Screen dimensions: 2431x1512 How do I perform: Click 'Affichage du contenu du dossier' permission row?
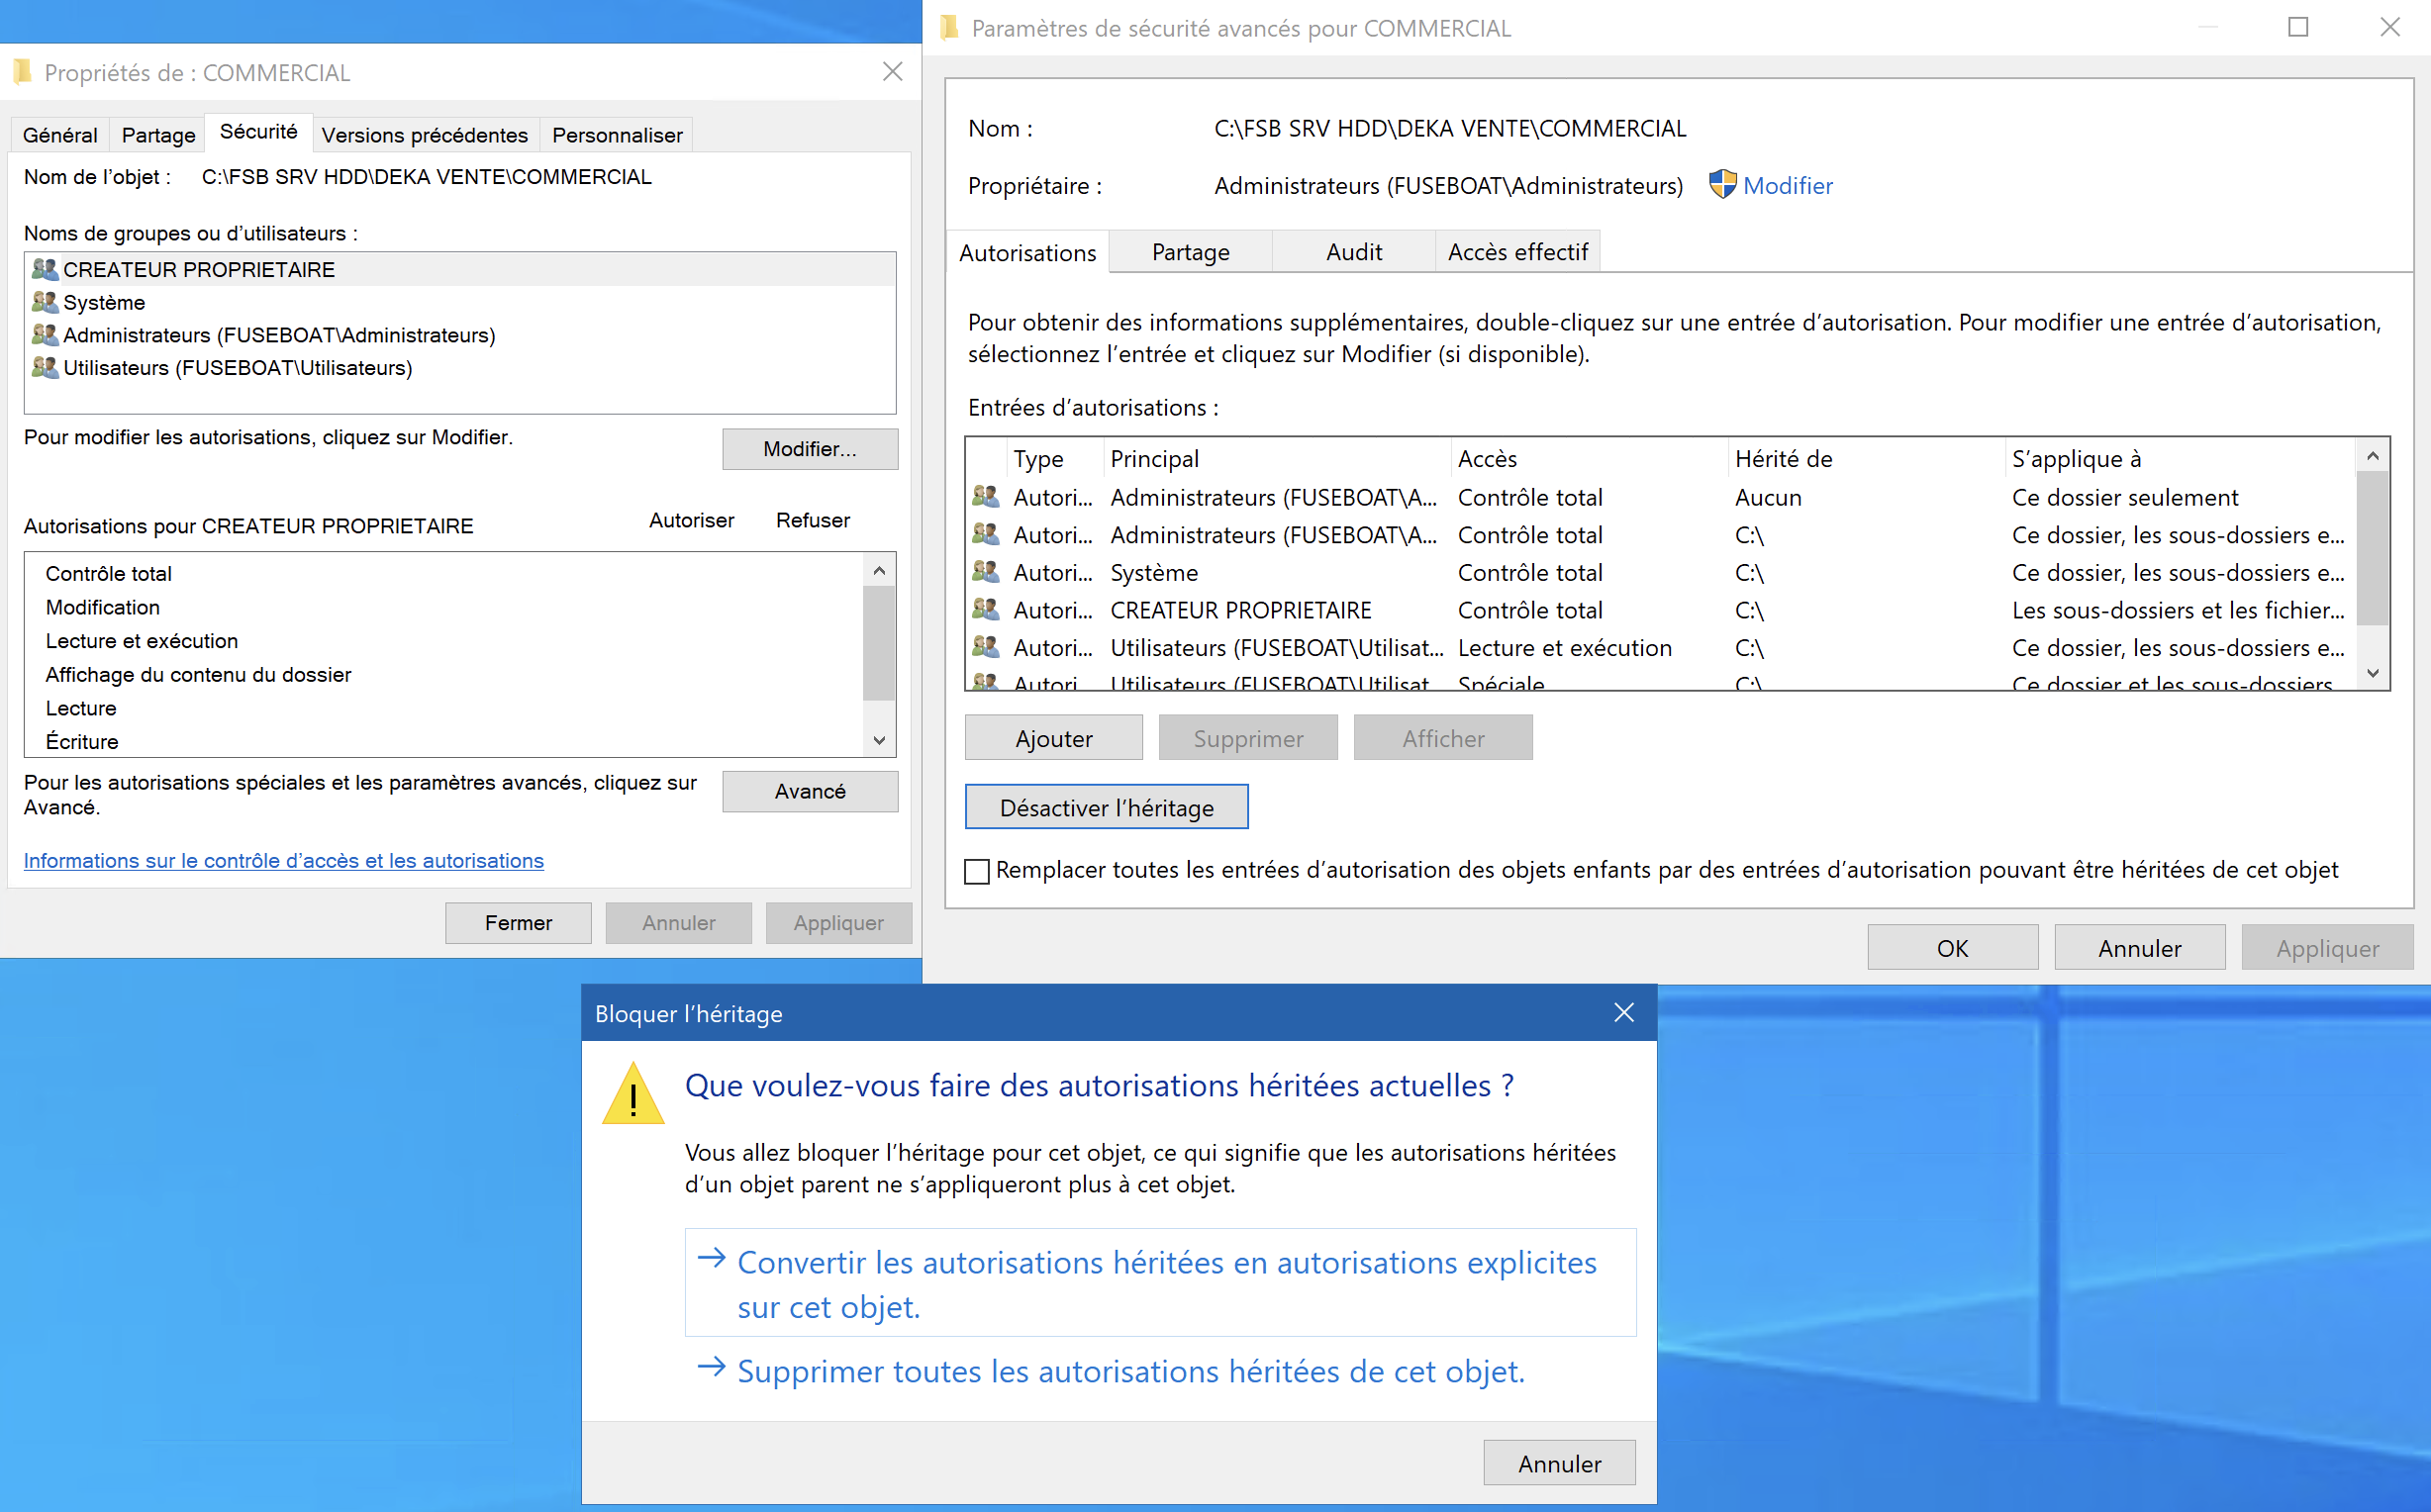[198, 675]
